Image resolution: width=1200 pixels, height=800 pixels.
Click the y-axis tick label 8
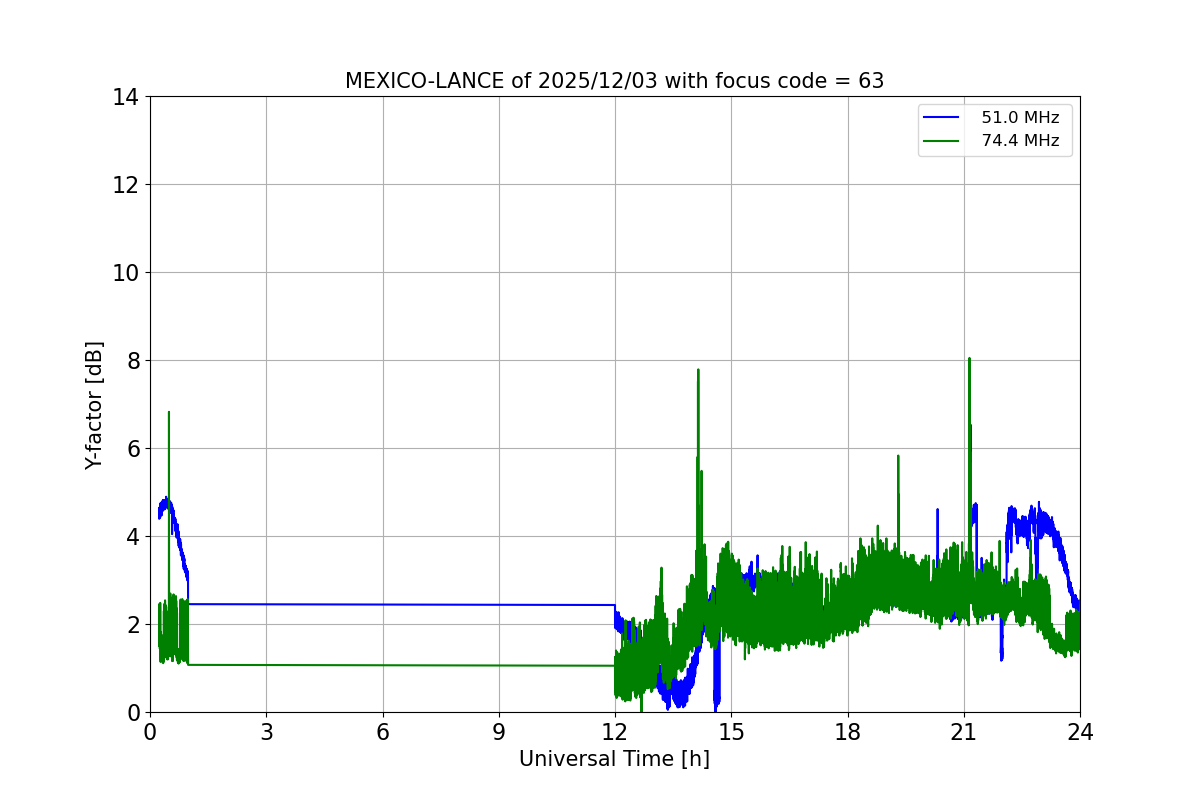tap(133, 361)
